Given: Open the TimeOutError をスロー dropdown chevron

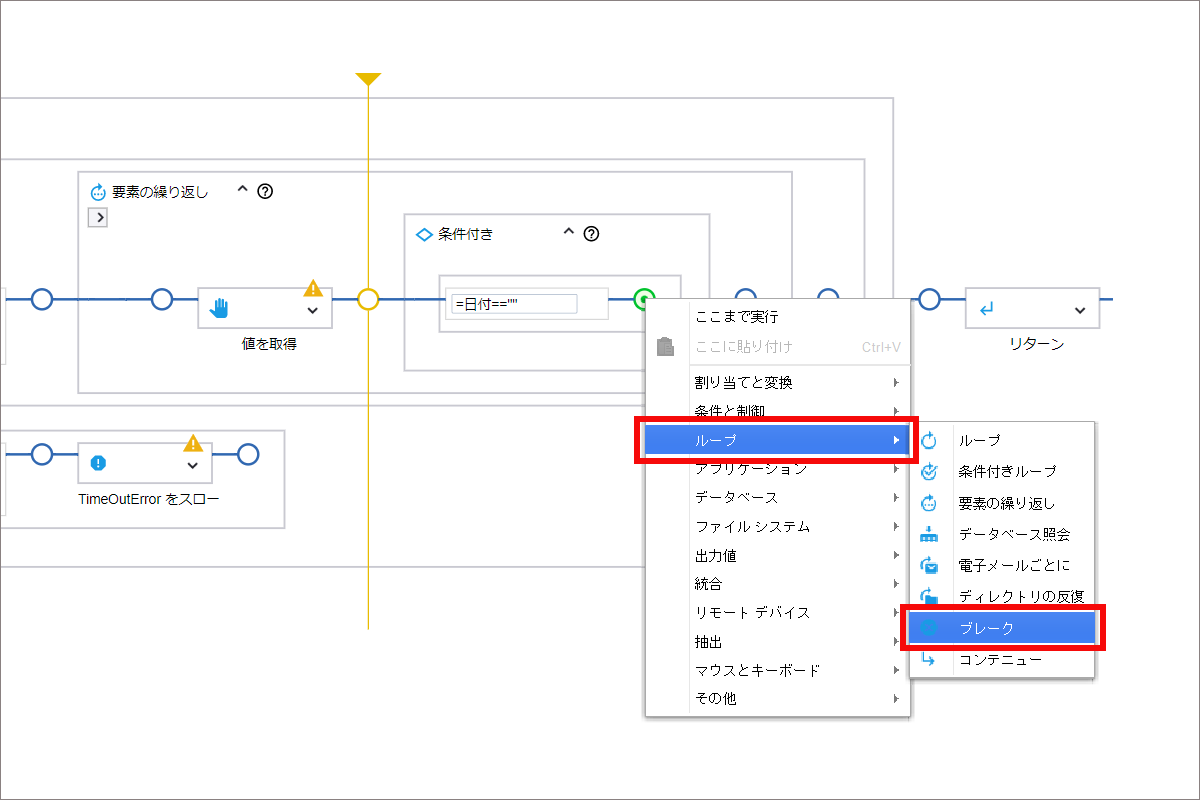Looking at the screenshot, I should click(193, 465).
